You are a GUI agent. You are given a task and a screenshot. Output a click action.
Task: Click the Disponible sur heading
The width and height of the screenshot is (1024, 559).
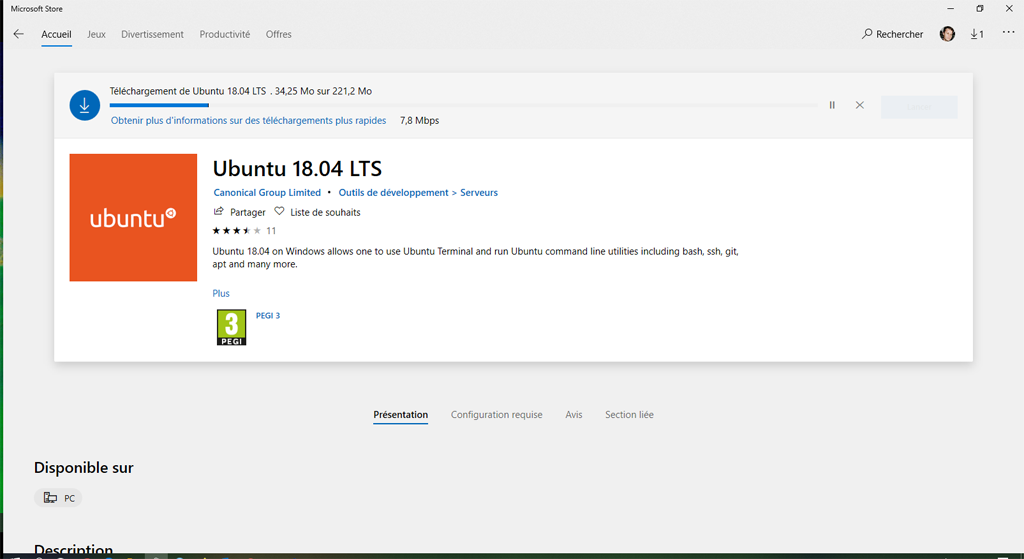pos(84,468)
